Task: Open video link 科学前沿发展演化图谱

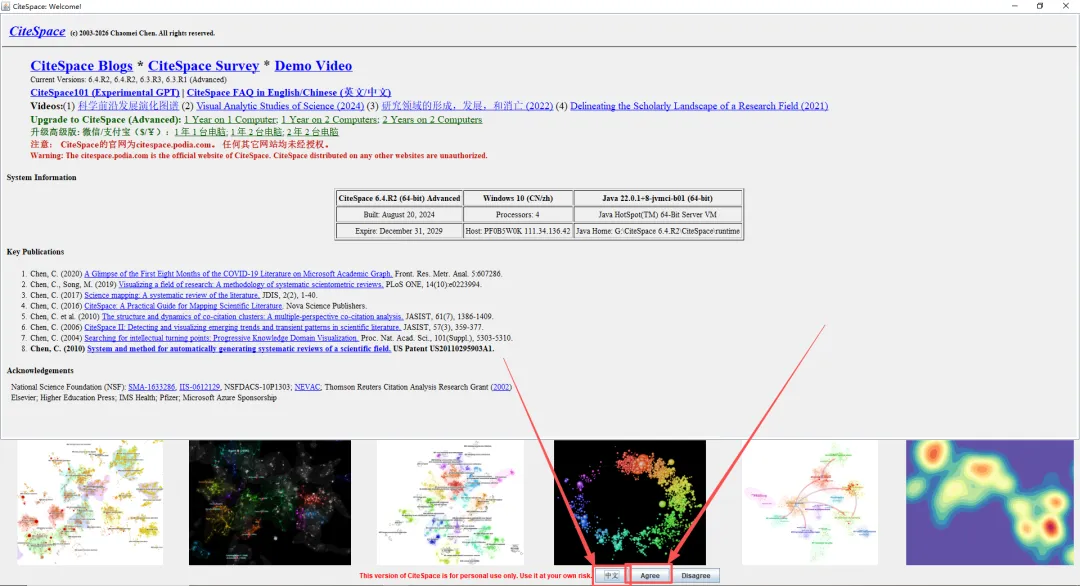Action: click(x=128, y=106)
